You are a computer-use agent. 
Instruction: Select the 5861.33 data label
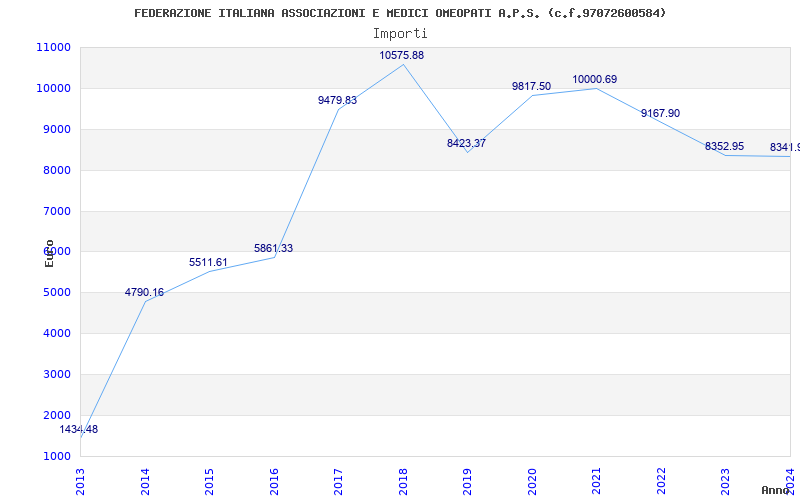pyautogui.click(x=273, y=248)
